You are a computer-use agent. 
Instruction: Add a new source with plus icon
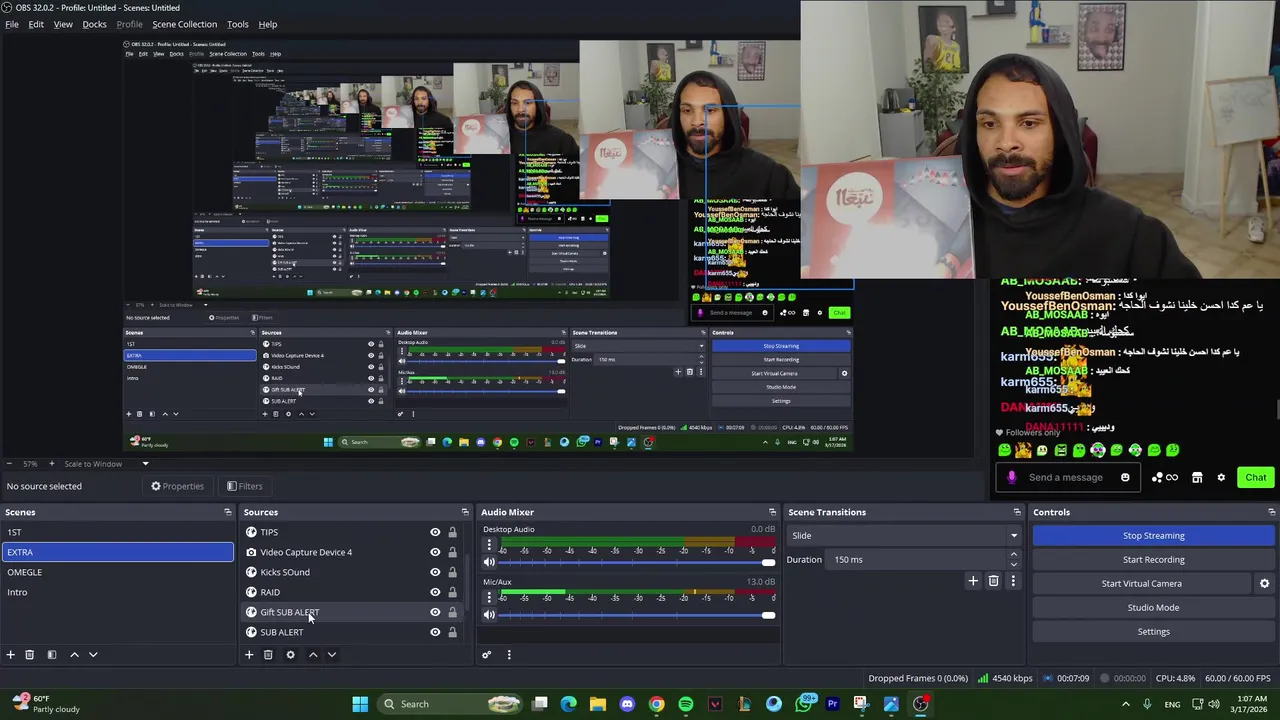(249, 655)
